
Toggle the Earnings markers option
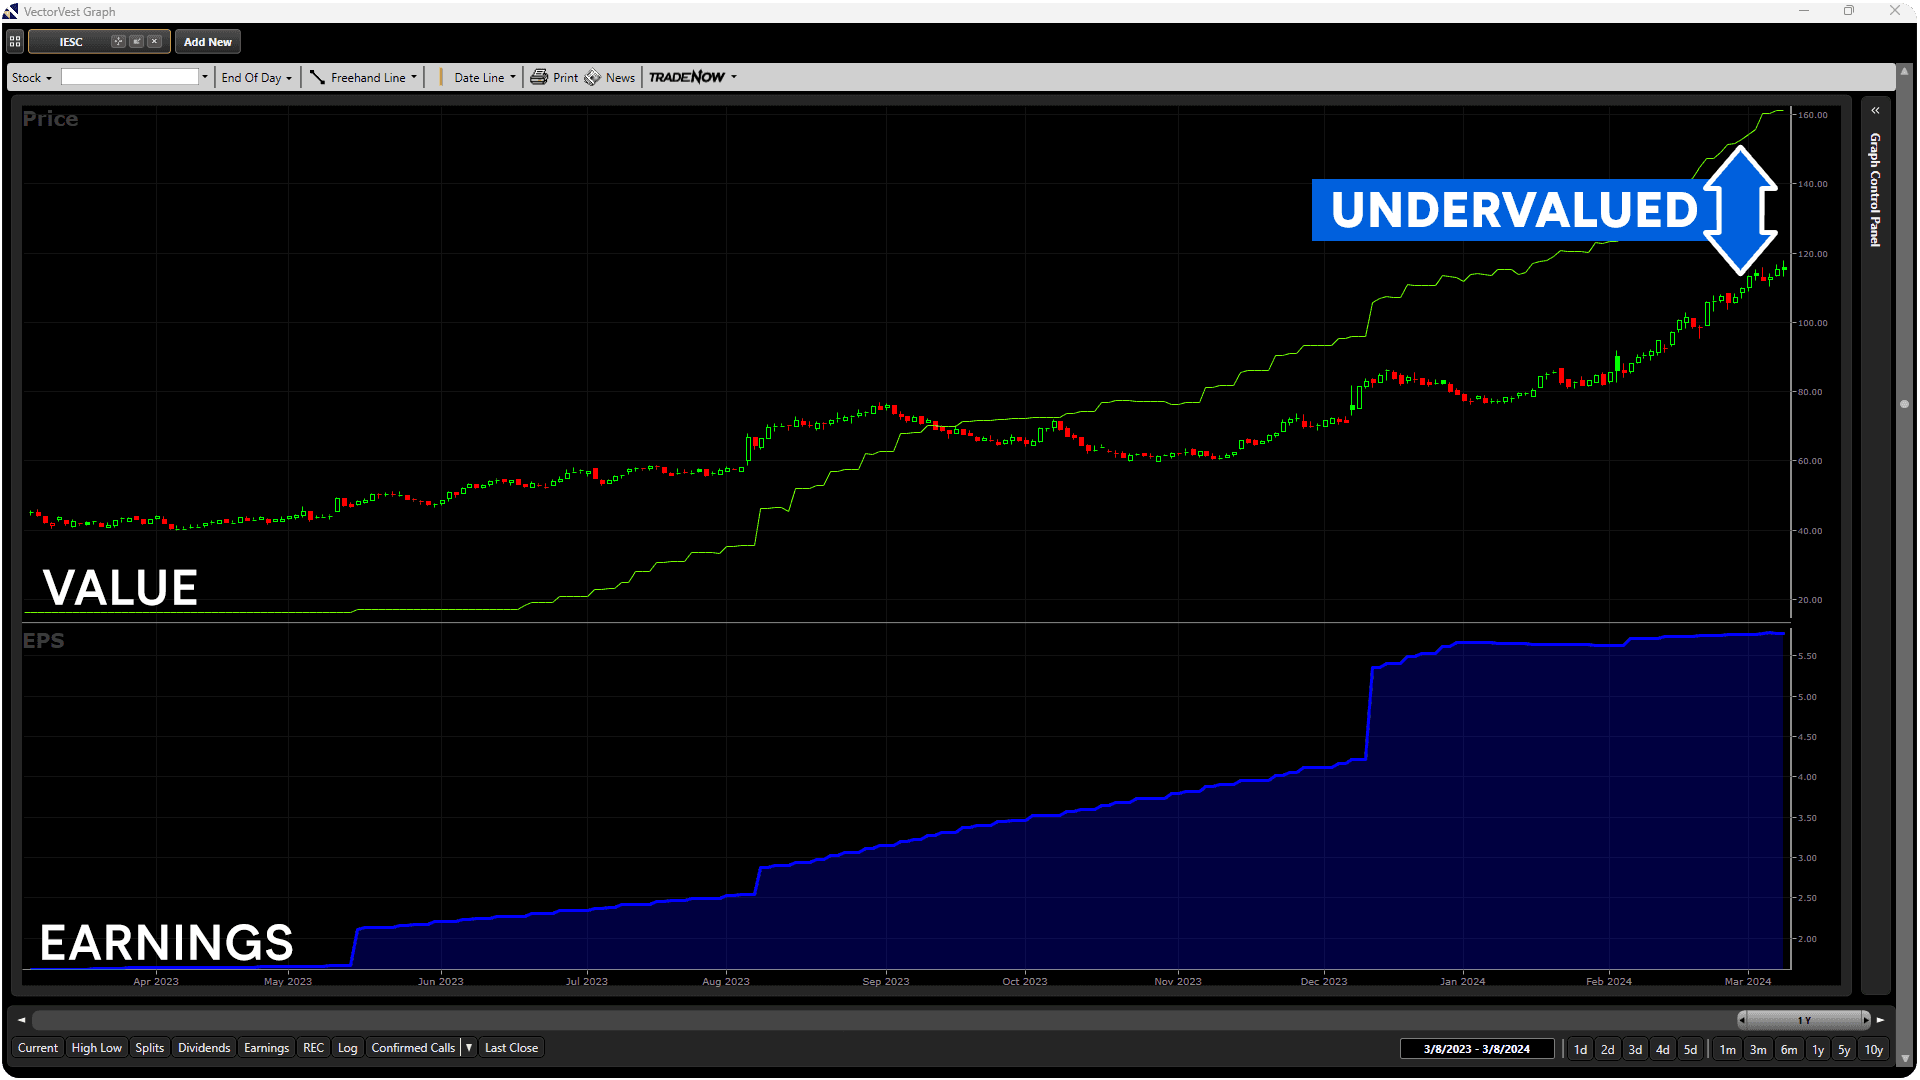[x=266, y=1048]
